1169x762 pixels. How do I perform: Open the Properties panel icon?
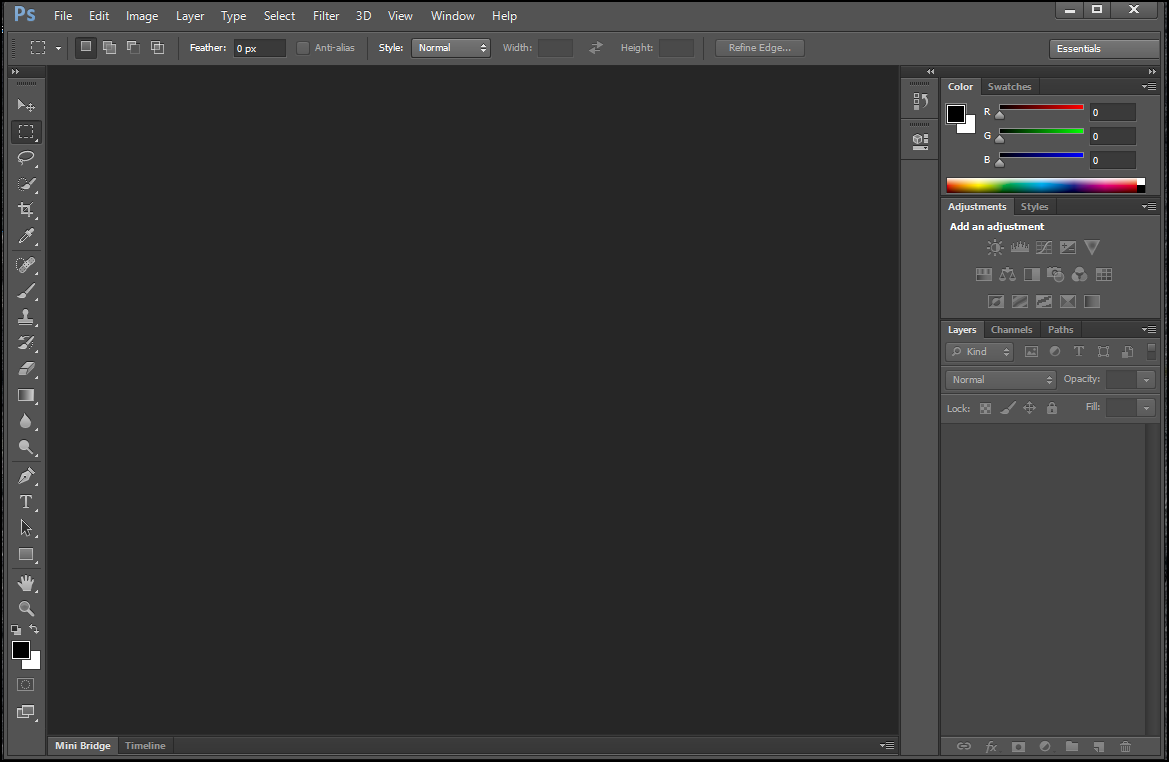point(921,141)
